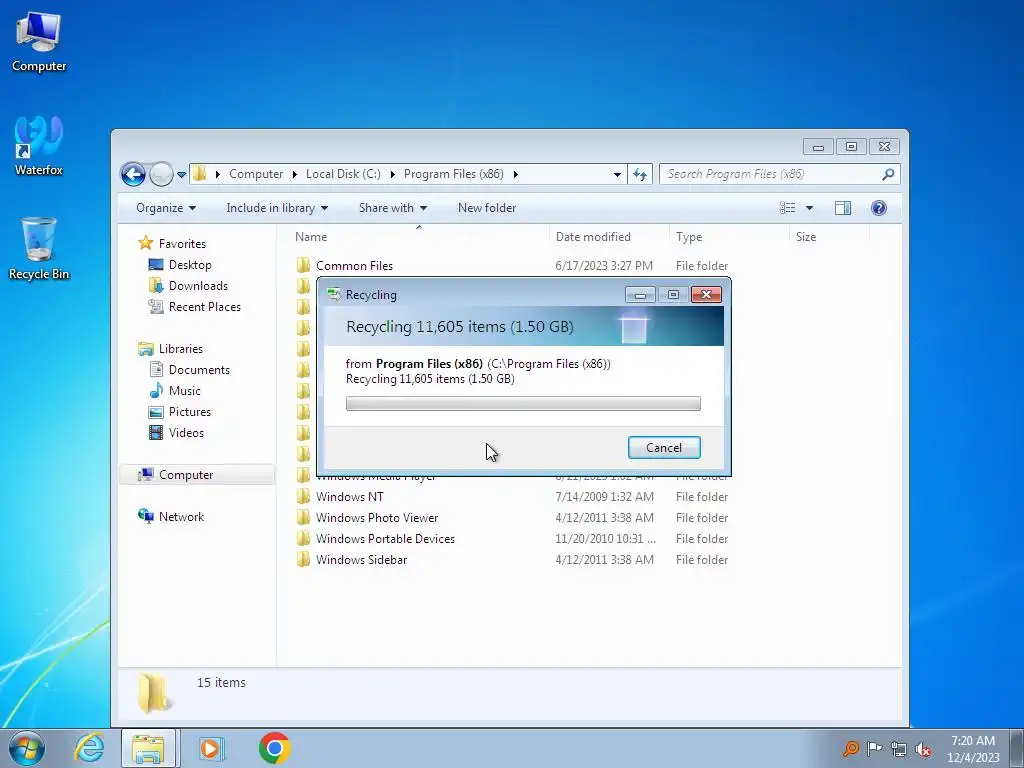The width and height of the screenshot is (1024, 768).
Task: Sort by the Date modified column
Action: 609,236
